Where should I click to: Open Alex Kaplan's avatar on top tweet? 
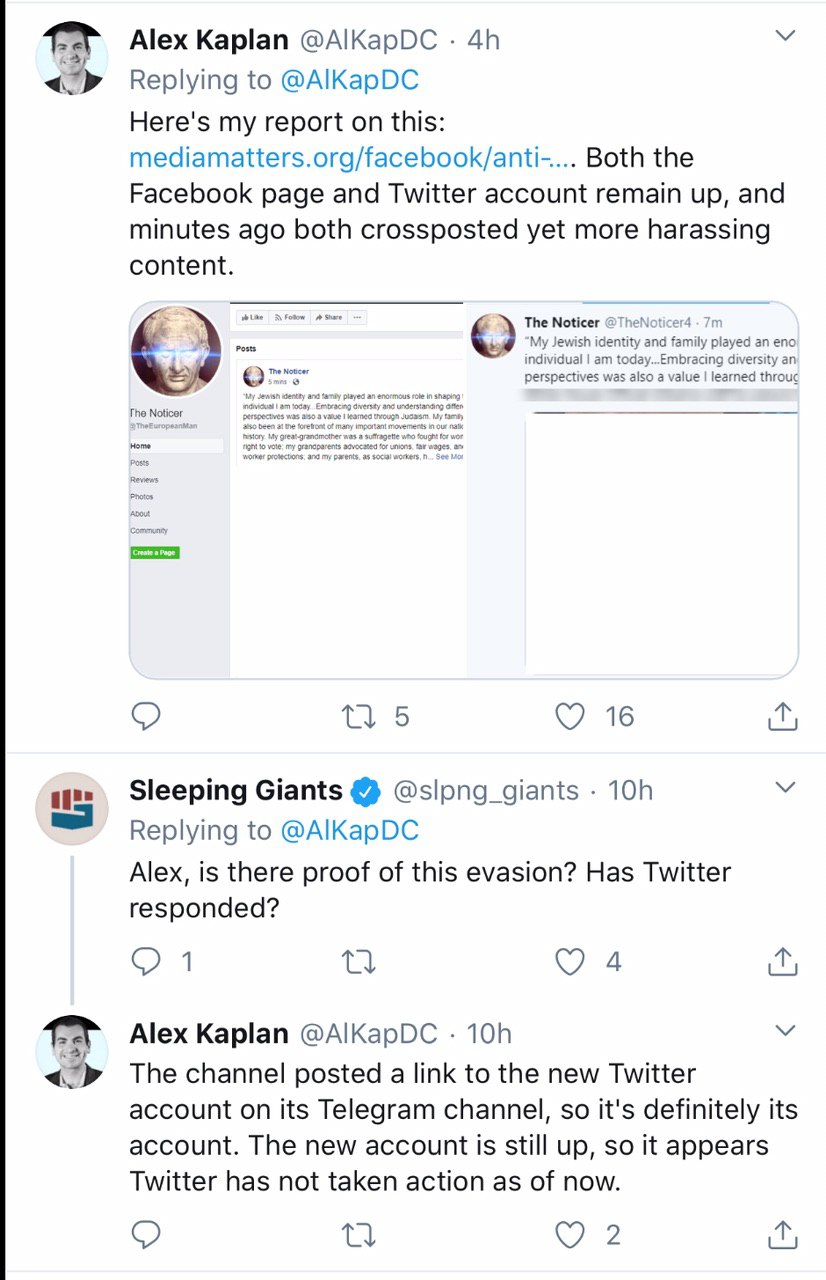tap(71, 58)
